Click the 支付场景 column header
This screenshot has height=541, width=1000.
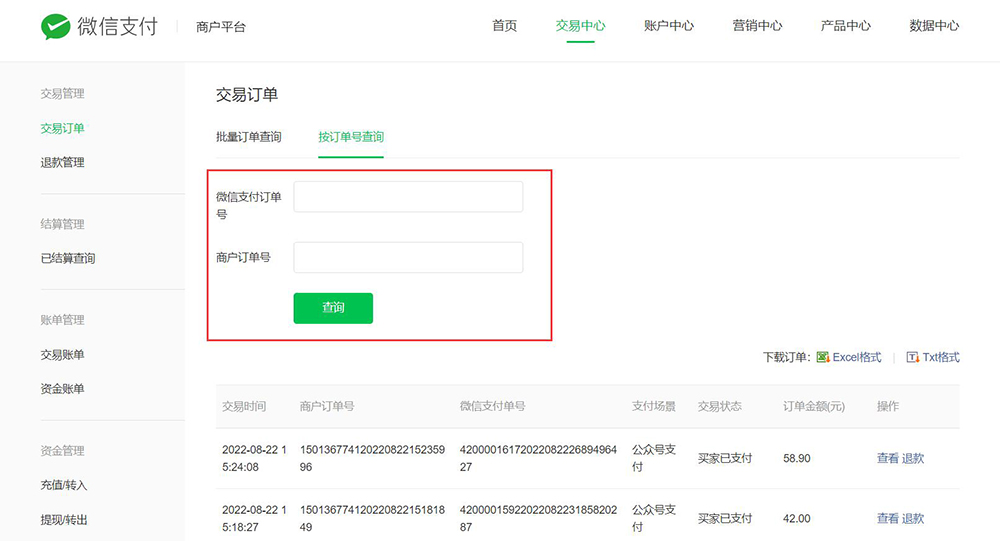[x=654, y=406]
